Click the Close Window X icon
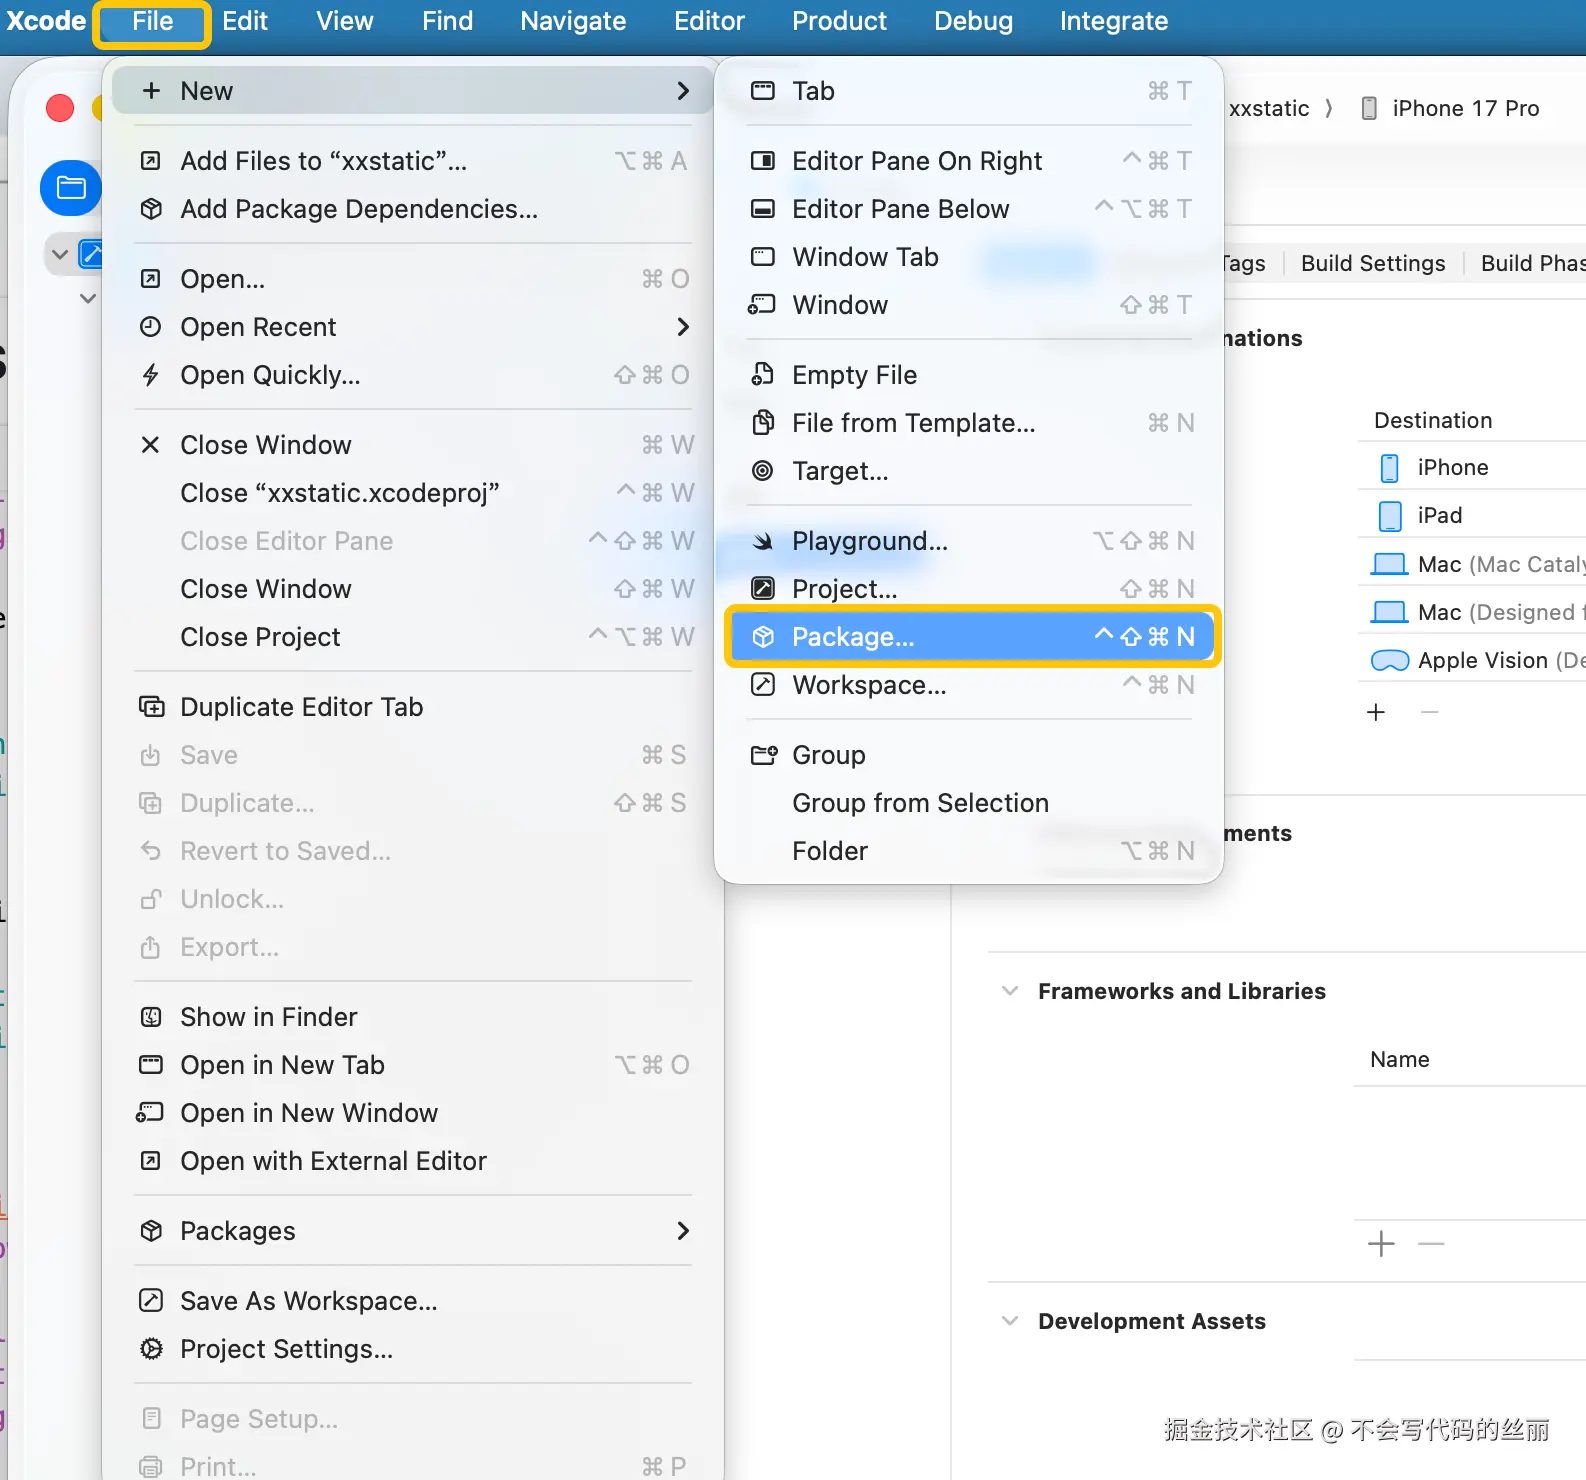 tap(151, 445)
